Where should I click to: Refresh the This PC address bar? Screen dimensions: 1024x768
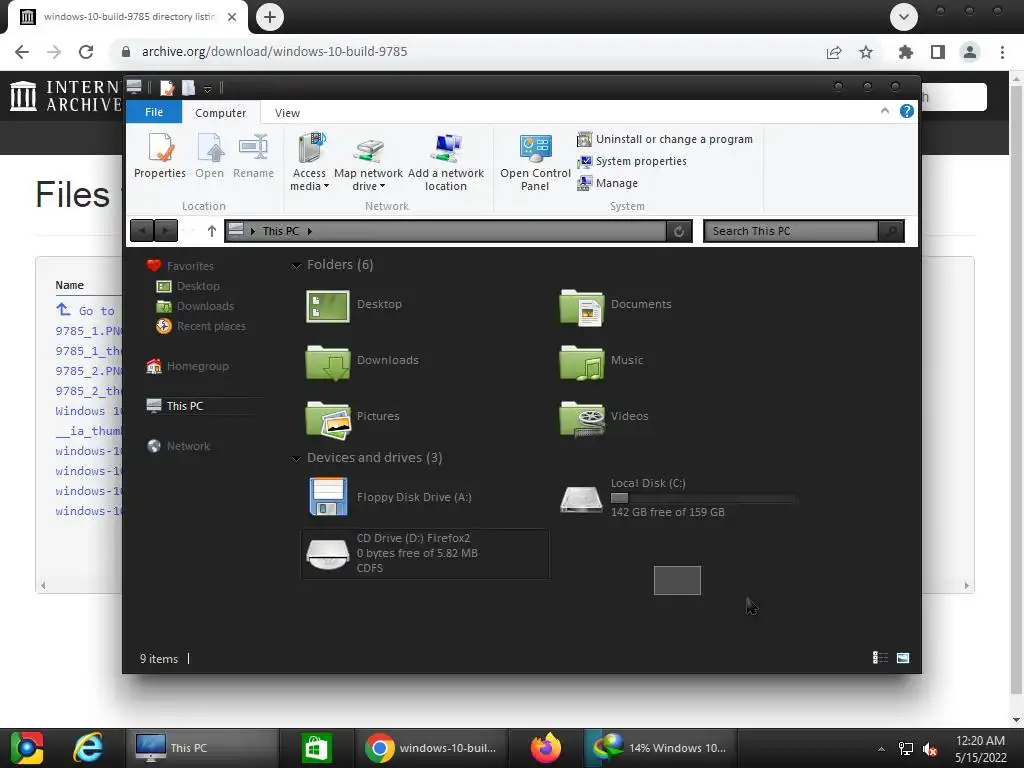pyautogui.click(x=679, y=231)
